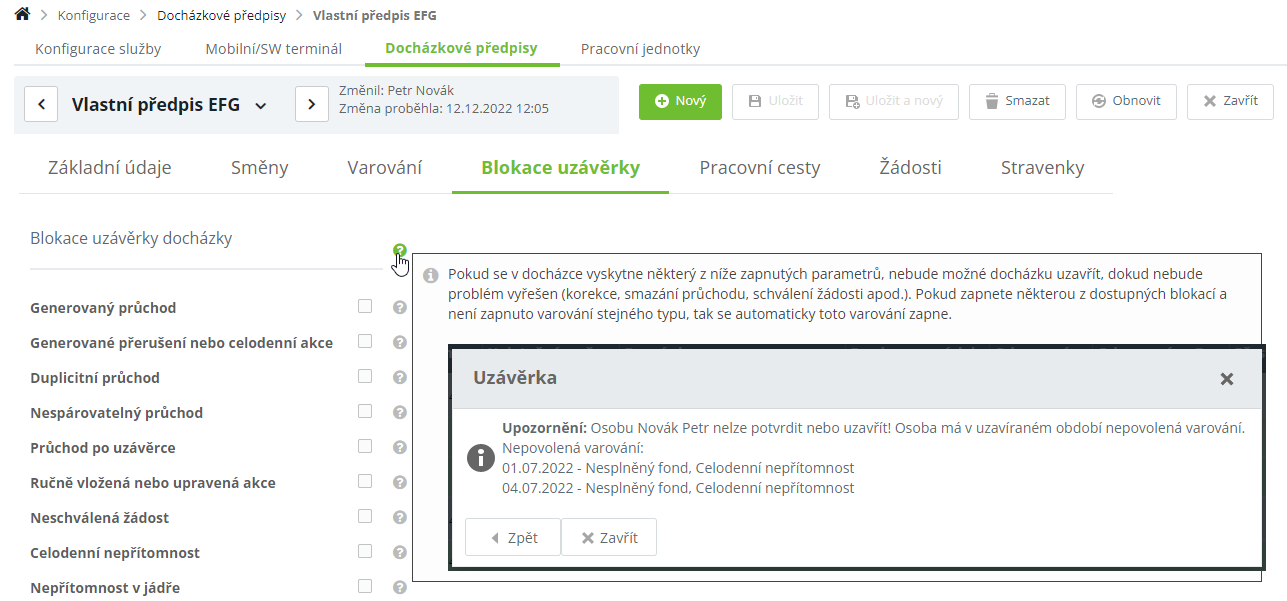This screenshot has width=1287, height=601.
Task: Open the Stravenky tab
Action: point(1042,168)
